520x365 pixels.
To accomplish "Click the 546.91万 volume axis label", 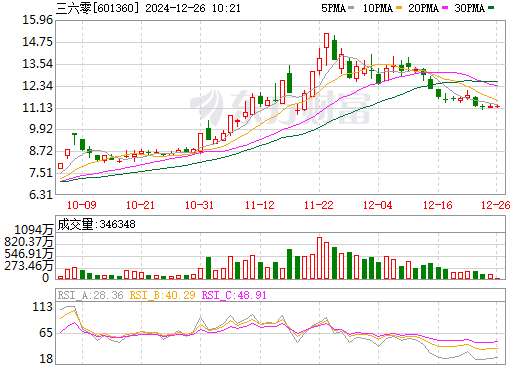I will pos(29,254).
